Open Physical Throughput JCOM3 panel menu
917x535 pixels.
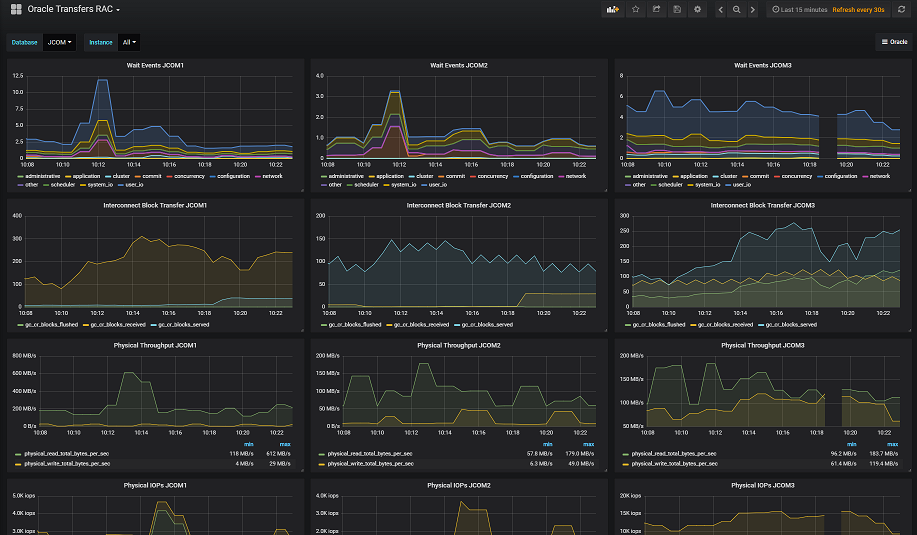point(763,345)
